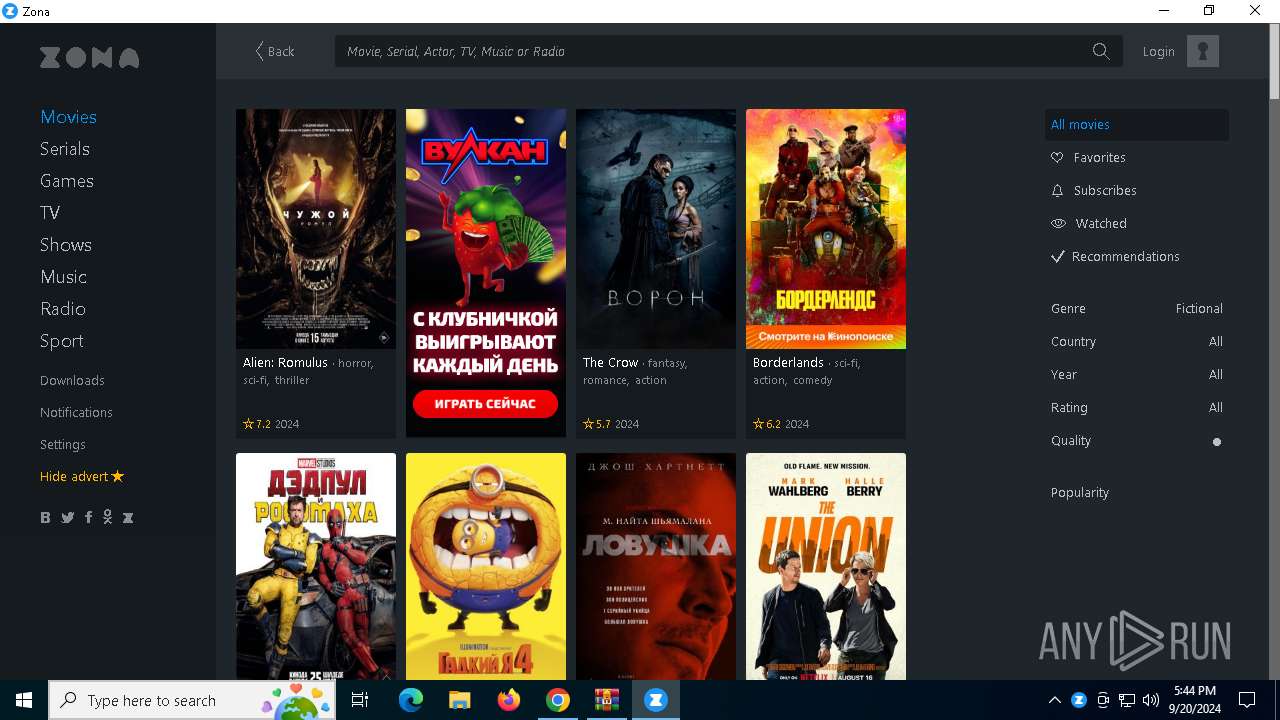1280x720 pixels.
Task: Go to the Shows section
Action: point(66,245)
